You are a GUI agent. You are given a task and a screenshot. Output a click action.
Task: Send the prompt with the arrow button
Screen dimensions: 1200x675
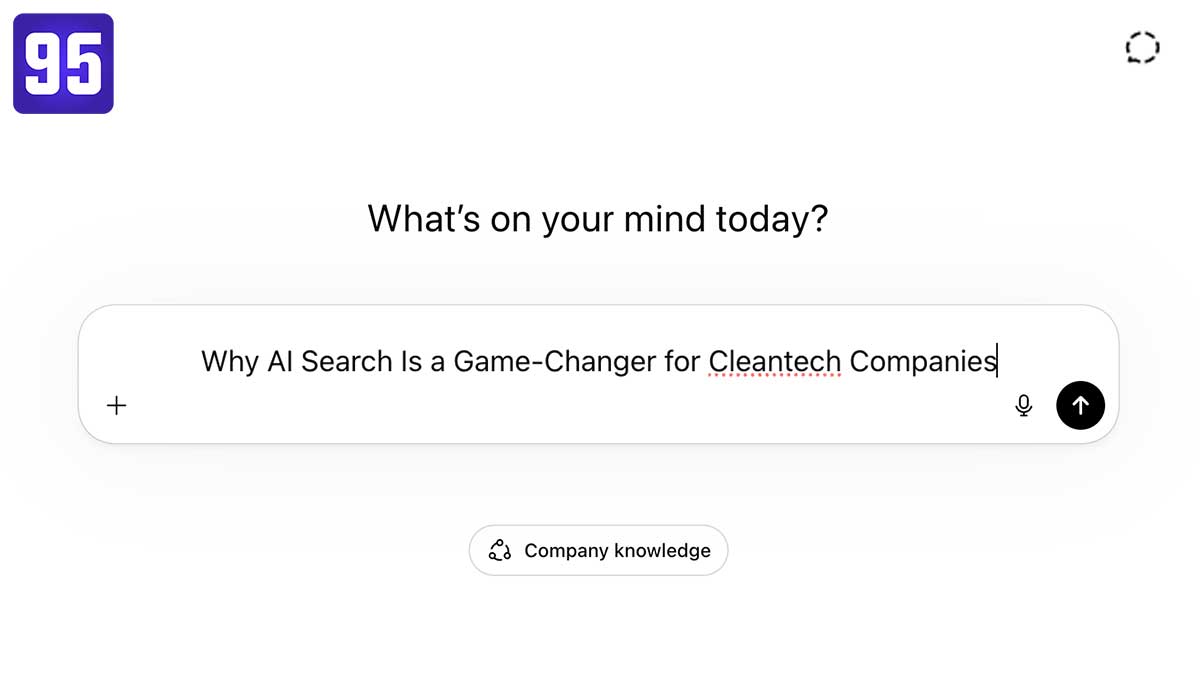[x=1080, y=405]
